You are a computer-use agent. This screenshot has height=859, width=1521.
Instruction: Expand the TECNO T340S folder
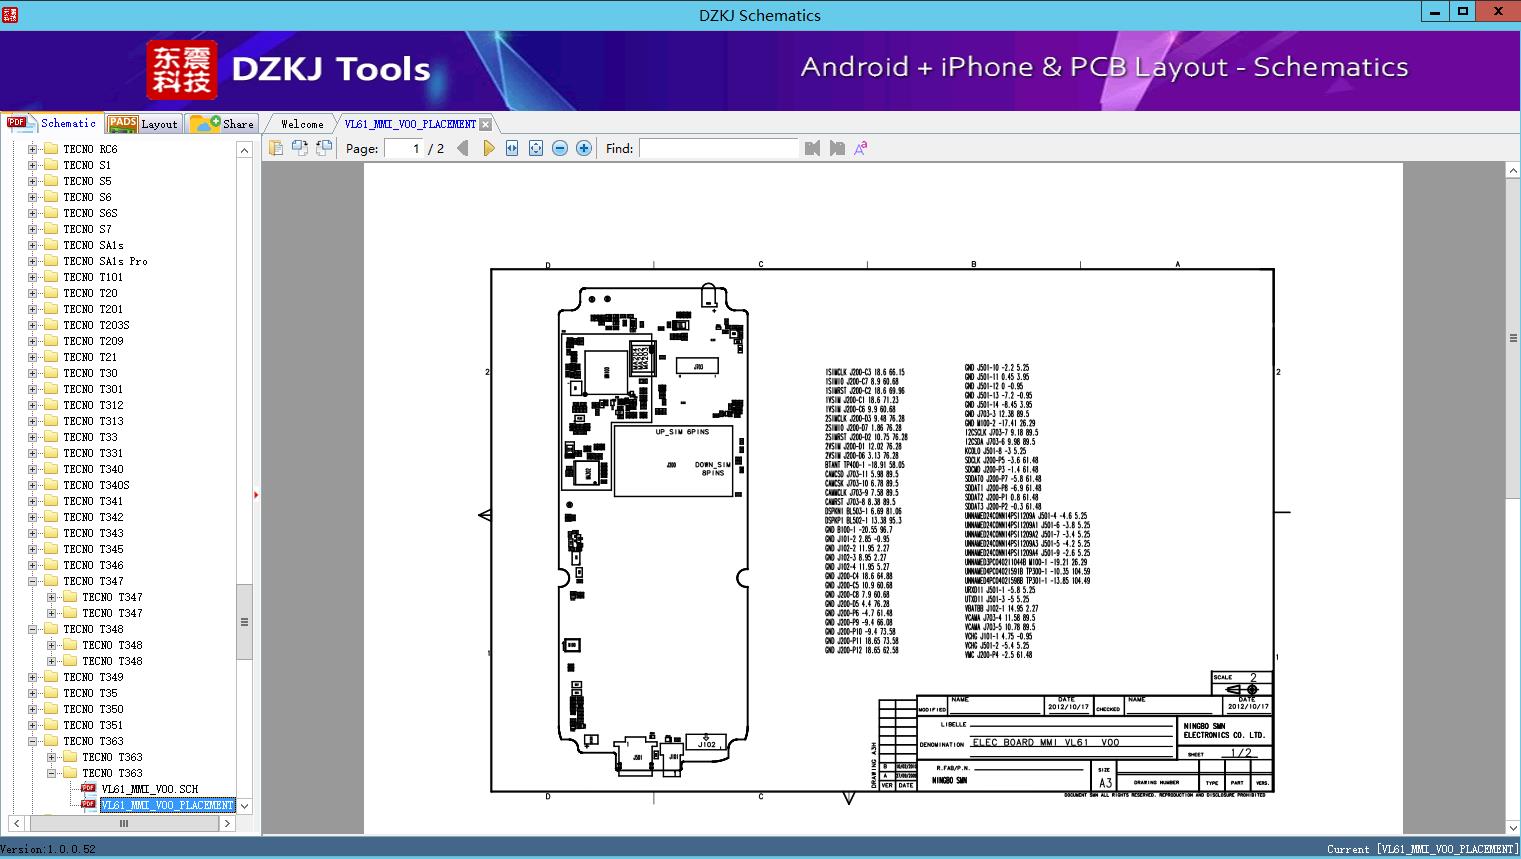point(32,485)
